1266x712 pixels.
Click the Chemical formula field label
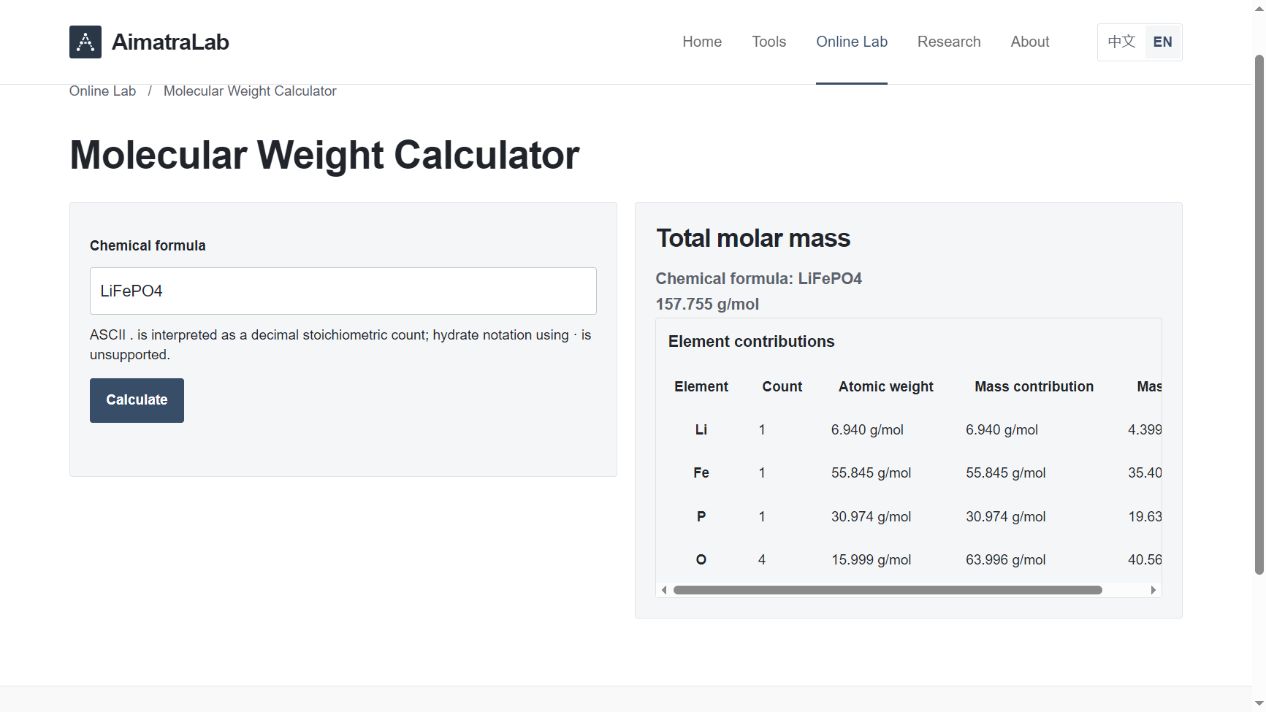pyautogui.click(x=148, y=245)
